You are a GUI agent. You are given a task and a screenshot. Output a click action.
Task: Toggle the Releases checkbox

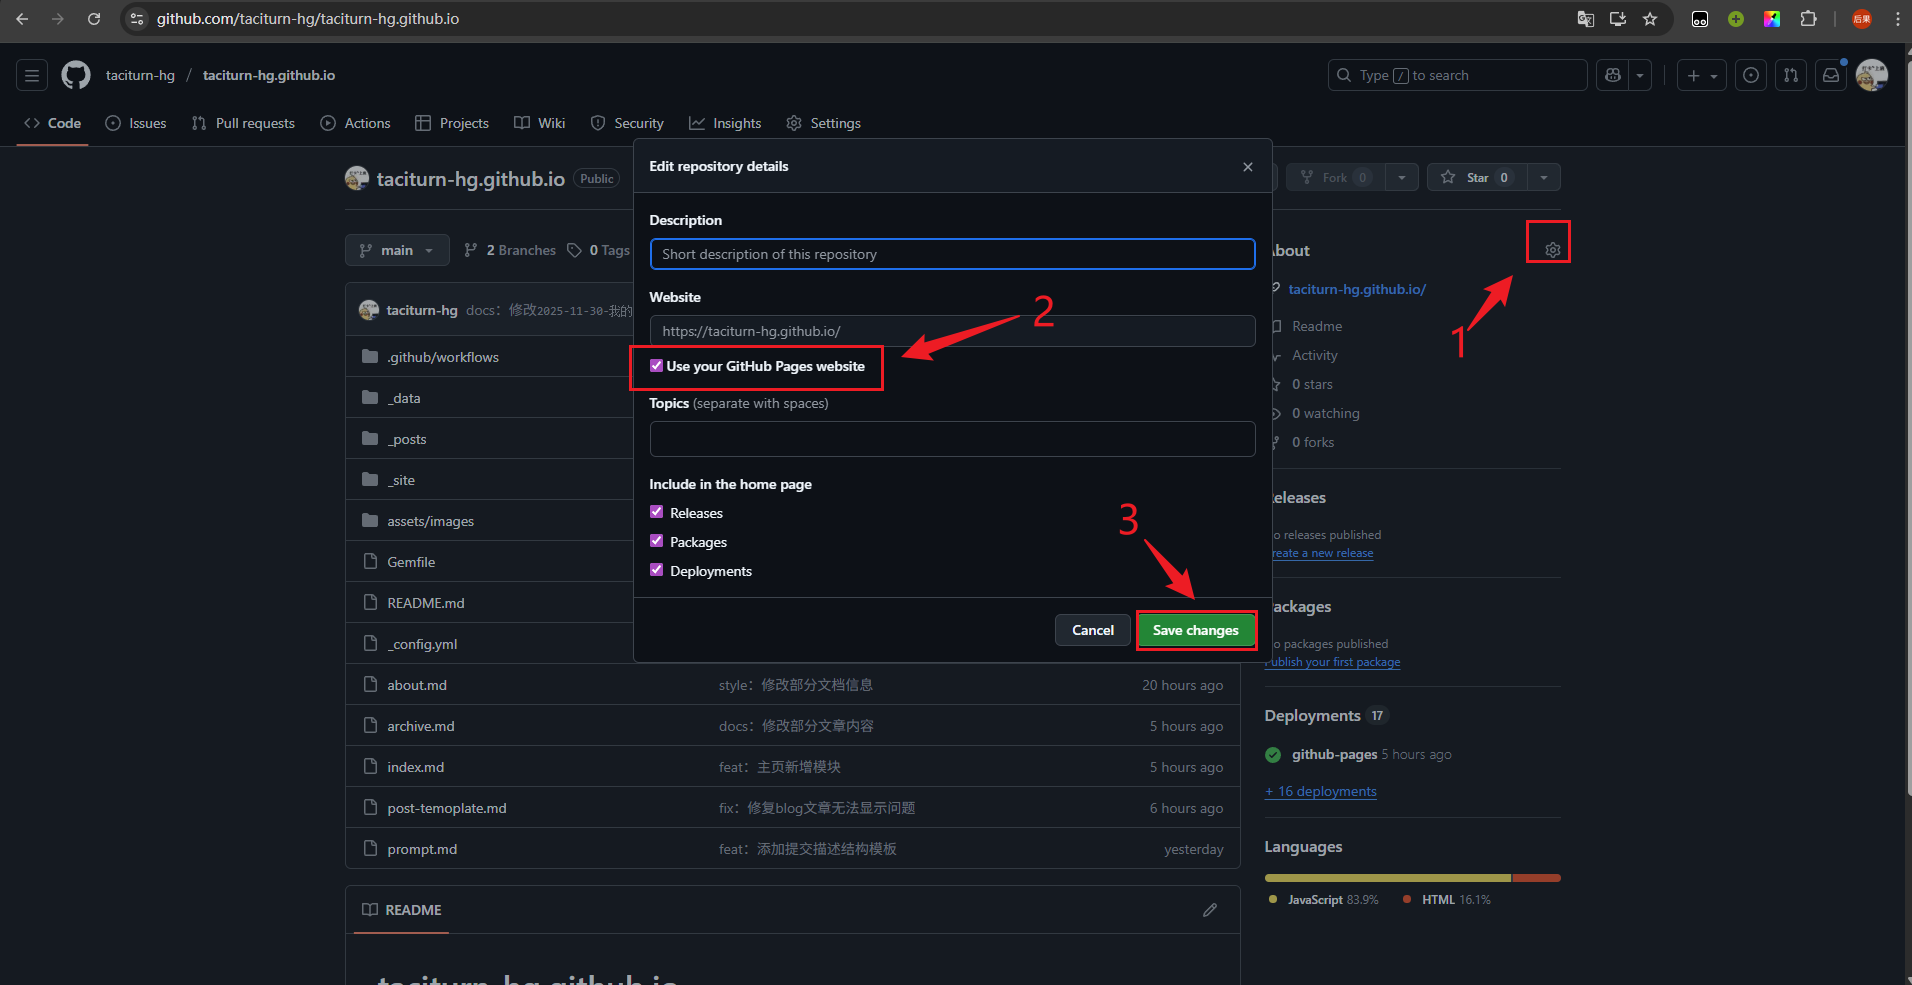pyautogui.click(x=657, y=512)
